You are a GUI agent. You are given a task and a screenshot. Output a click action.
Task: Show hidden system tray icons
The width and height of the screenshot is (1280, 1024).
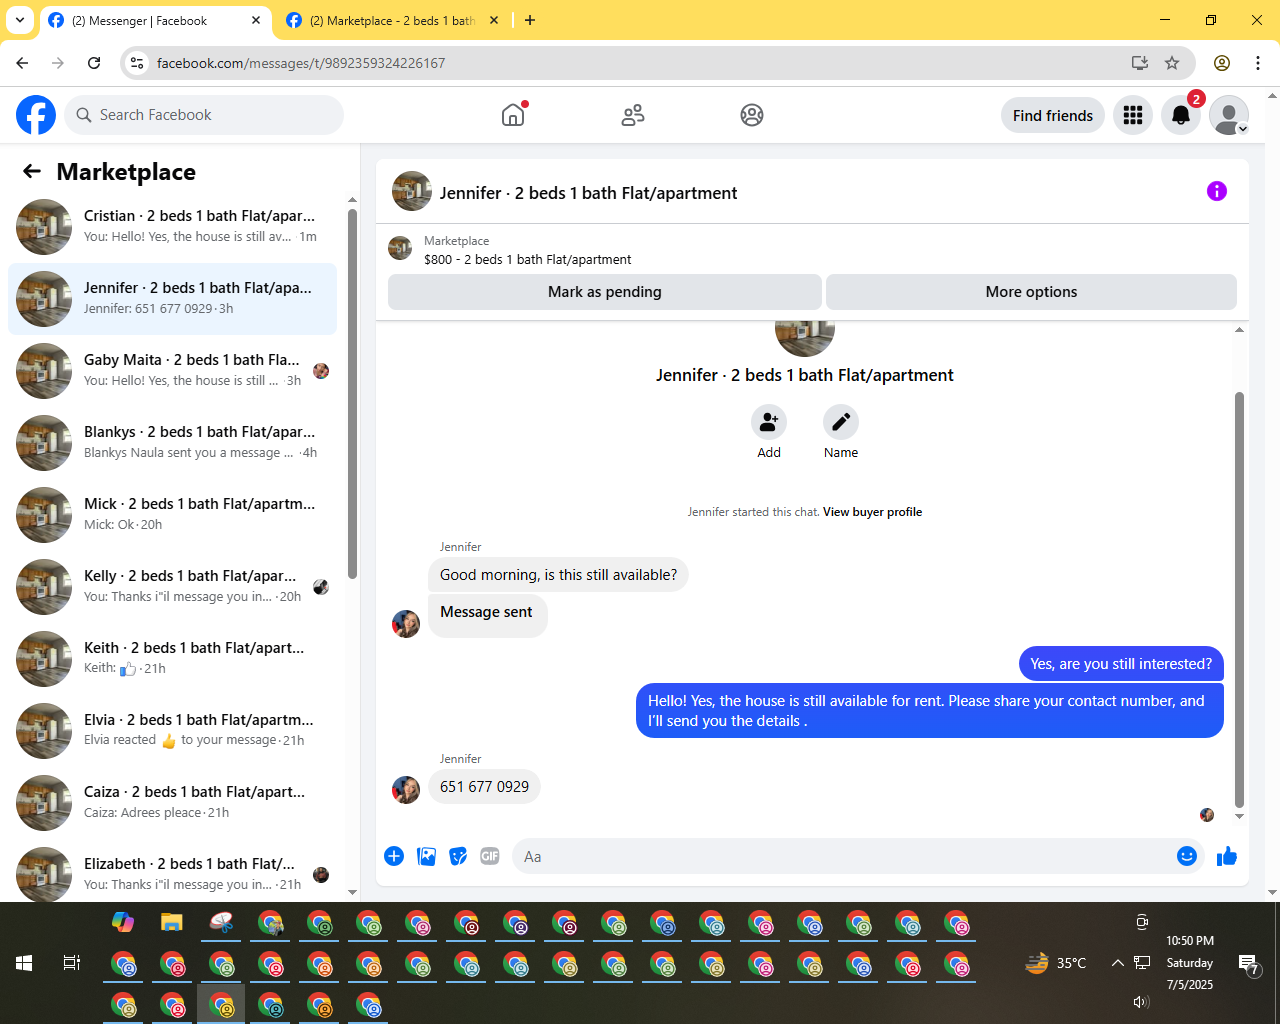tap(1117, 963)
